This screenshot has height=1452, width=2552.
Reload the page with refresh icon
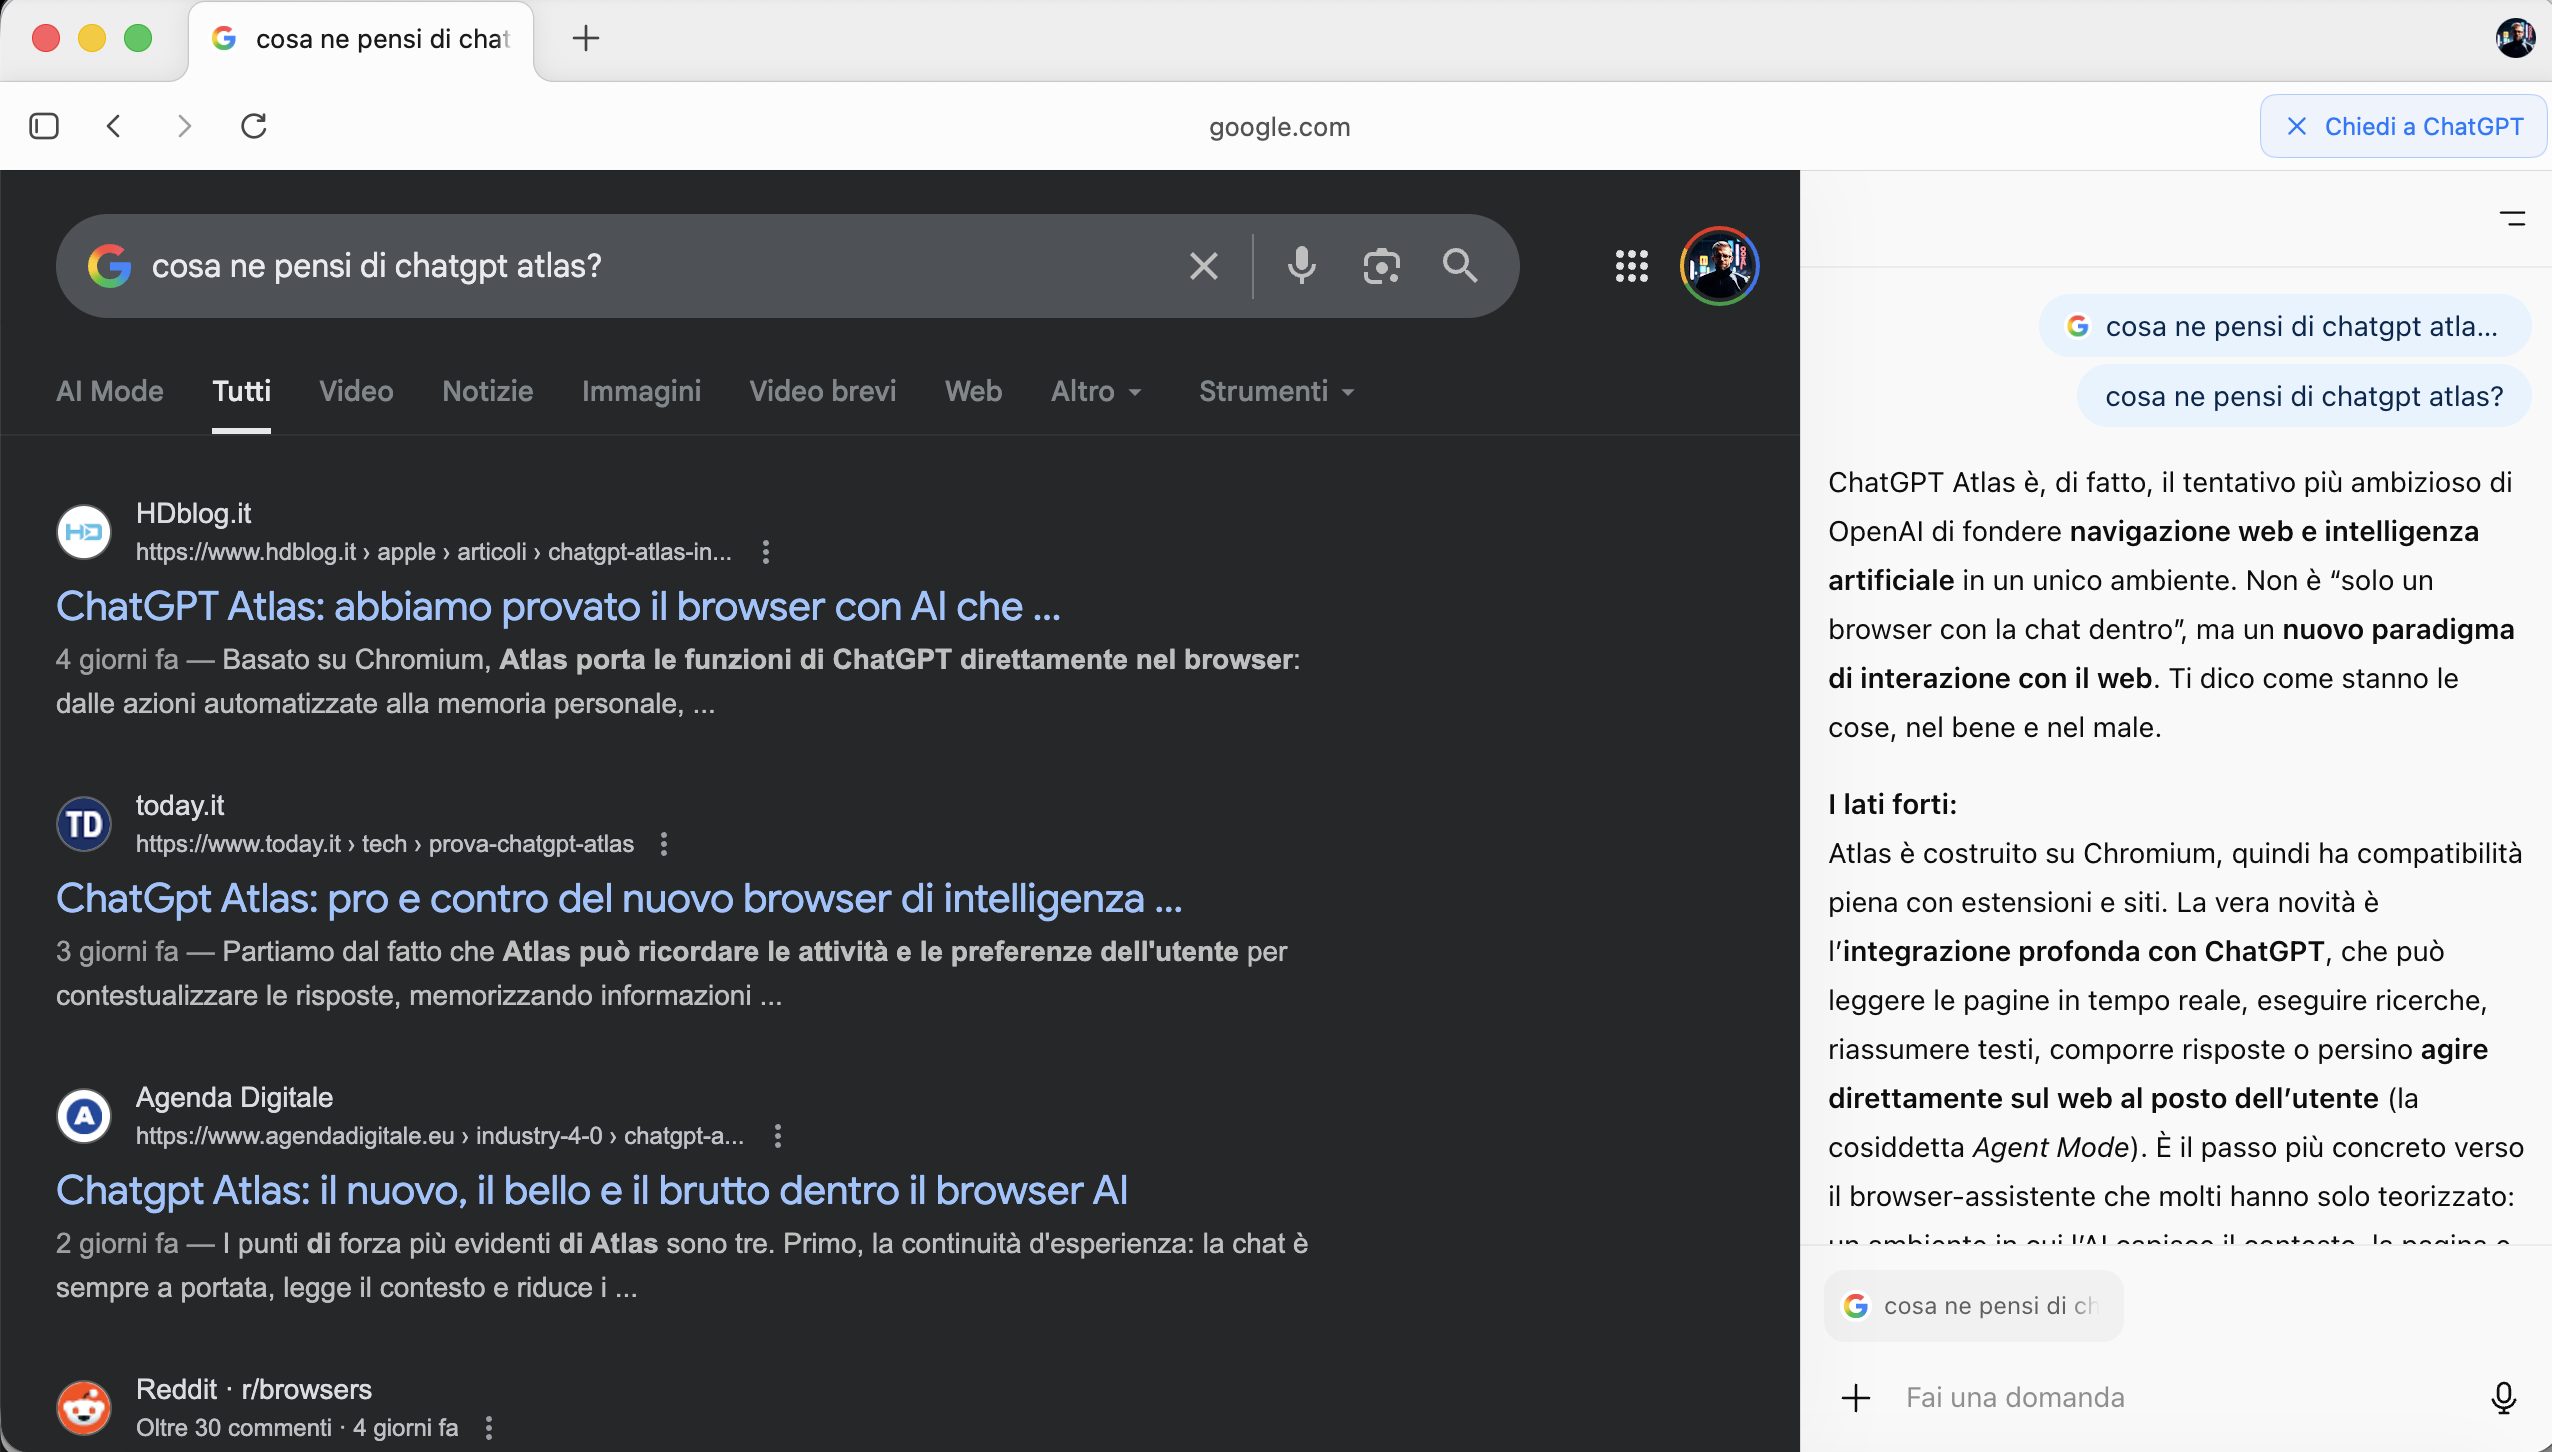[x=254, y=126]
